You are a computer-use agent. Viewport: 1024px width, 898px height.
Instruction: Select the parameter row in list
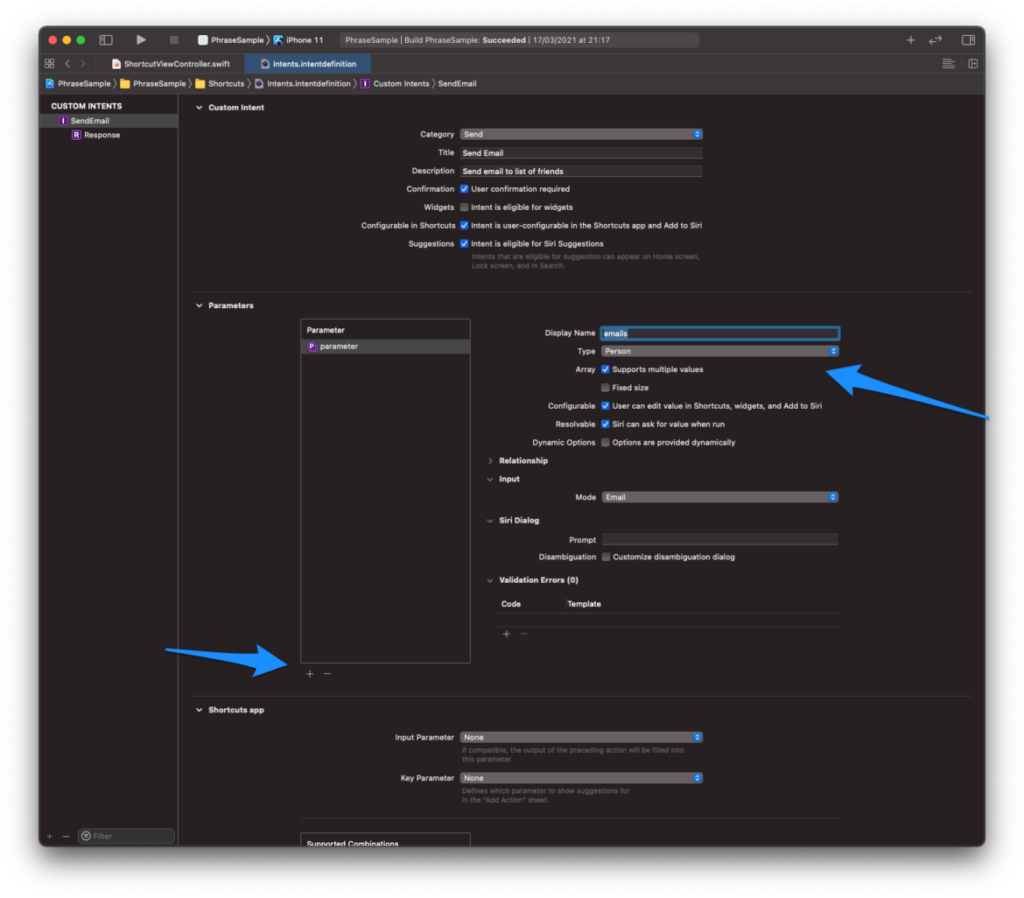pos(385,346)
